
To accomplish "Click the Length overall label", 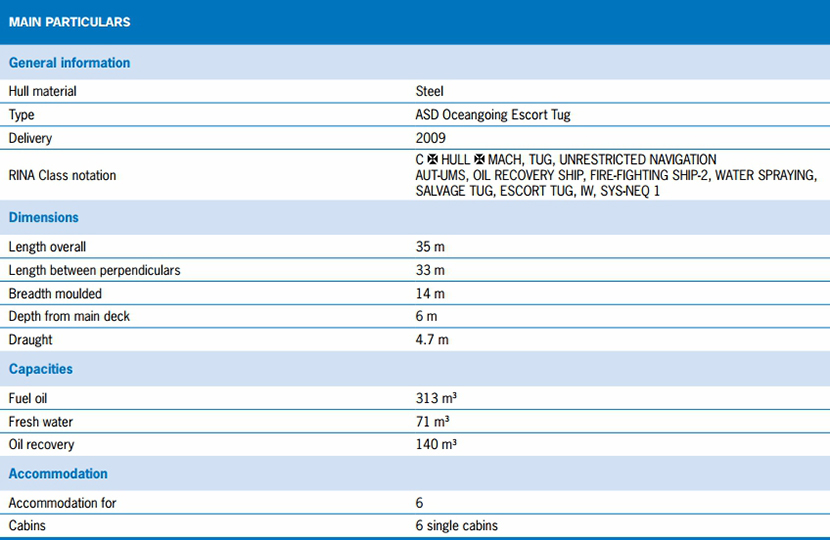I will pos(46,247).
